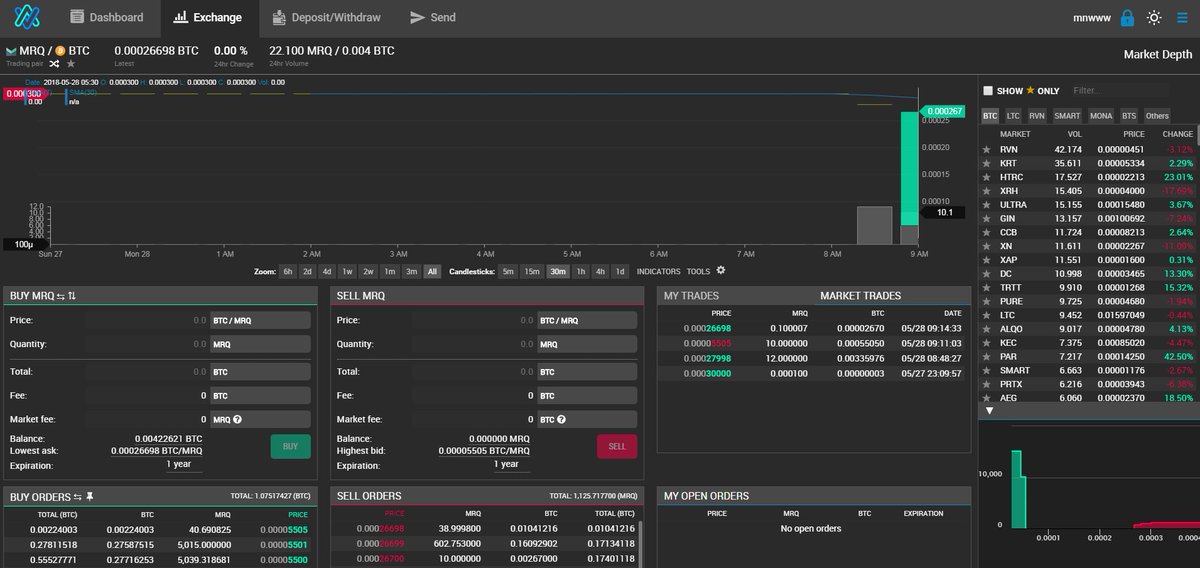Open the hamburger menu in the header
Image resolution: width=1200 pixels, height=568 pixels.
tap(1183, 18)
